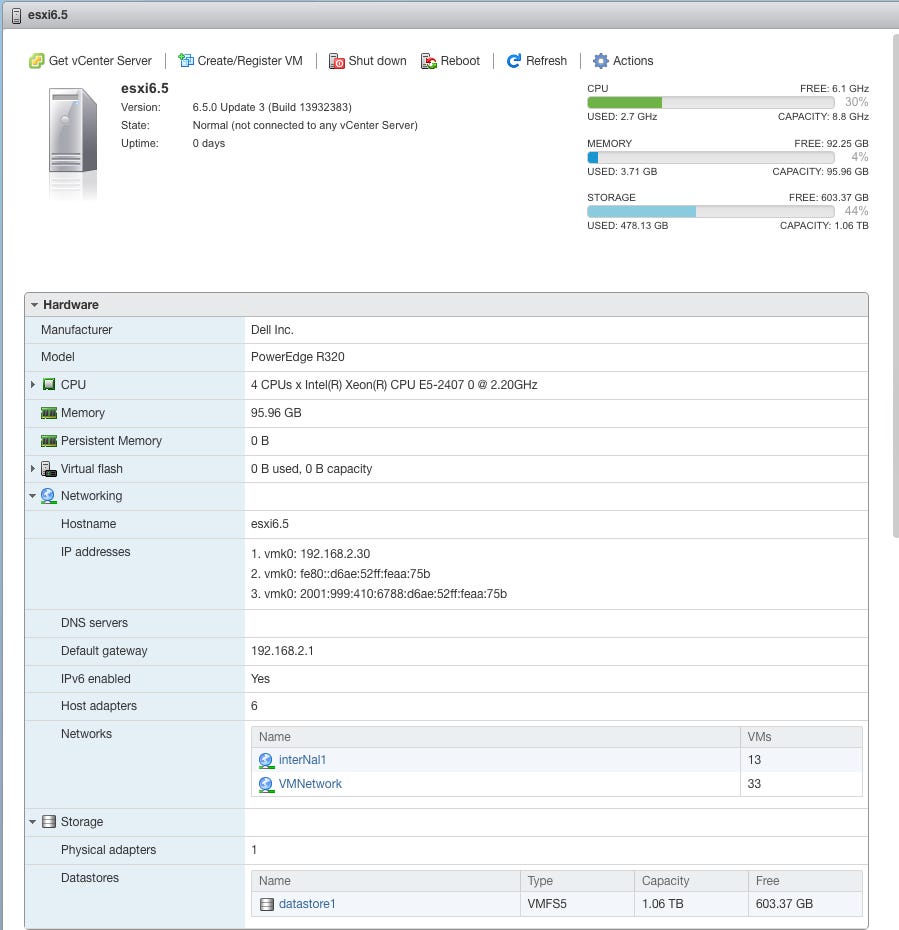Image resolution: width=899 pixels, height=930 pixels.
Task: Click the VMs column header
Action: [x=801, y=737]
